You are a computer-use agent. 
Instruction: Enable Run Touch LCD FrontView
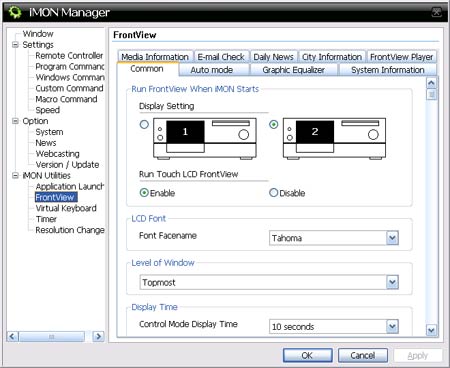coord(144,193)
